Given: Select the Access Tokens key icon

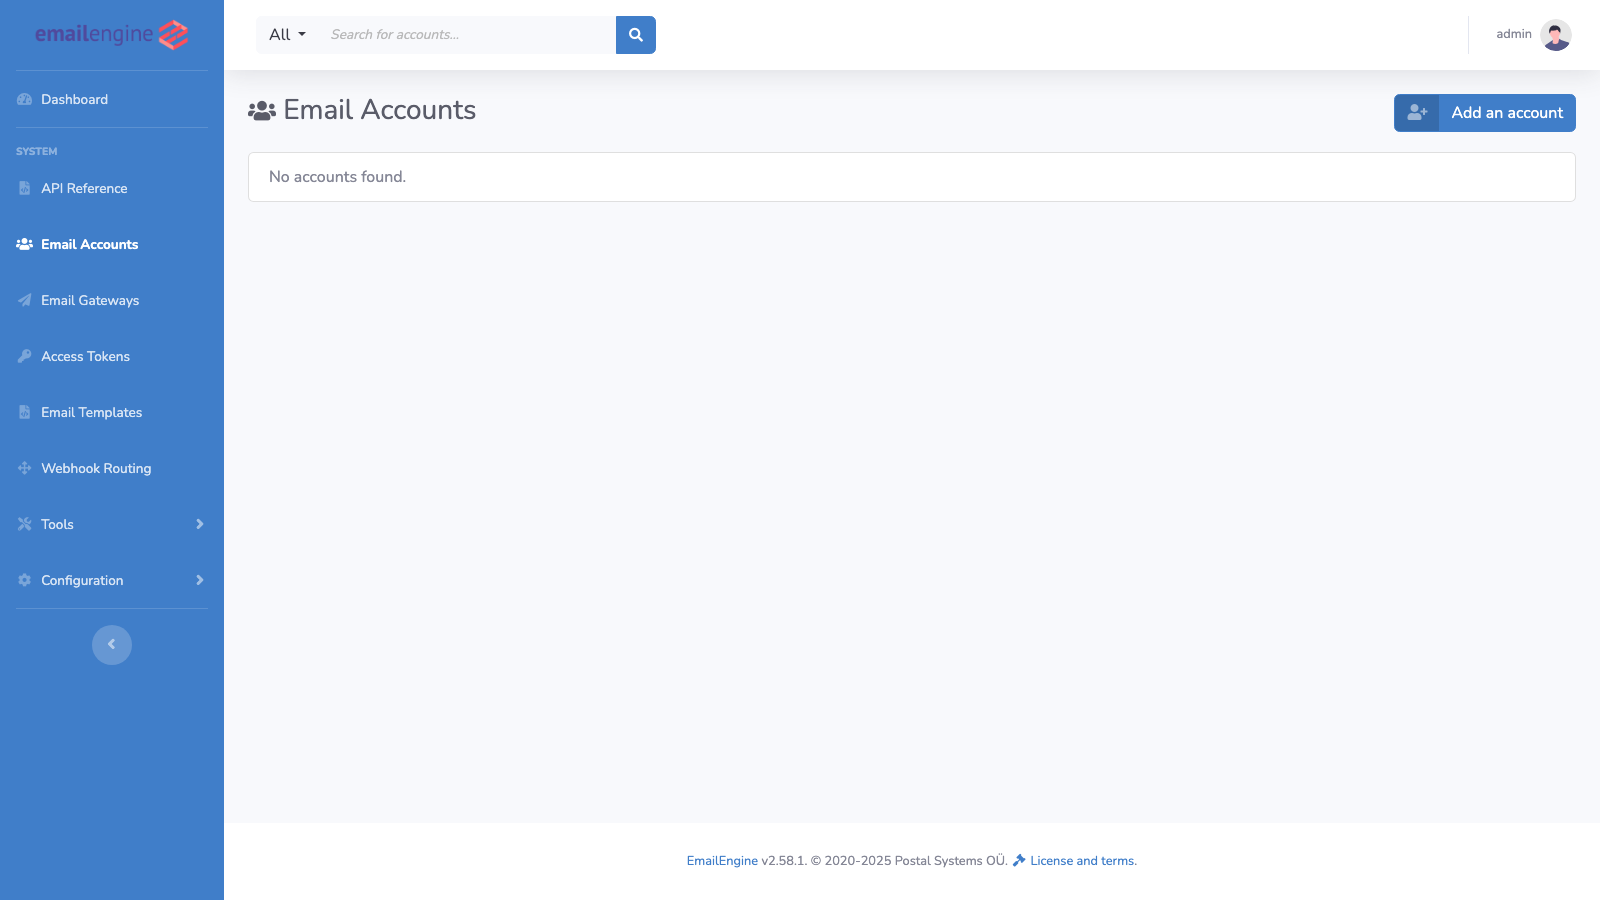Looking at the screenshot, I should [x=23, y=356].
